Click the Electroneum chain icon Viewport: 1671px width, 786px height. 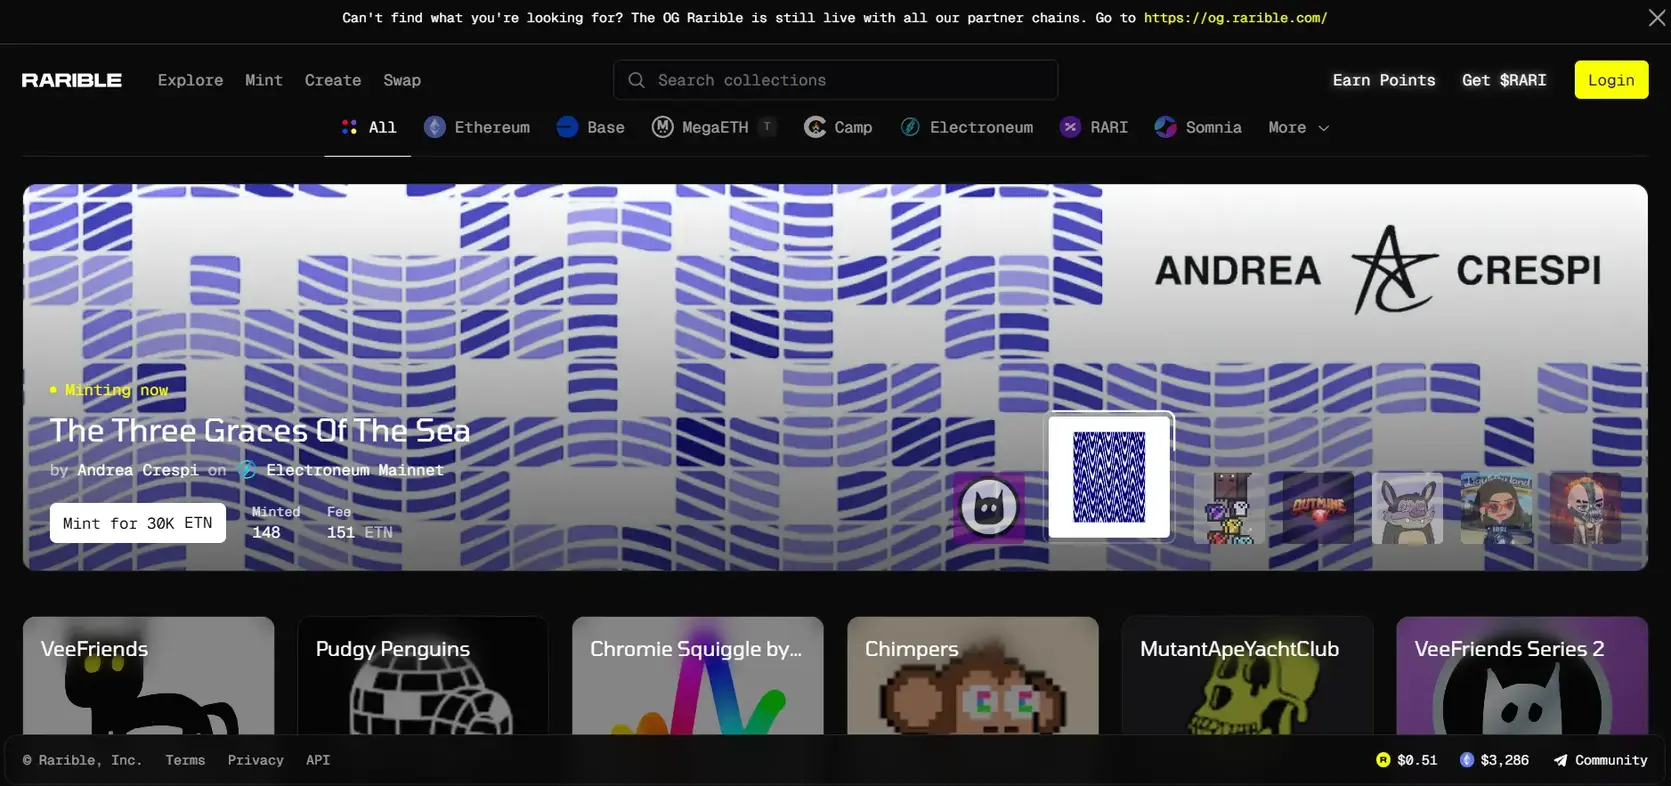click(910, 127)
